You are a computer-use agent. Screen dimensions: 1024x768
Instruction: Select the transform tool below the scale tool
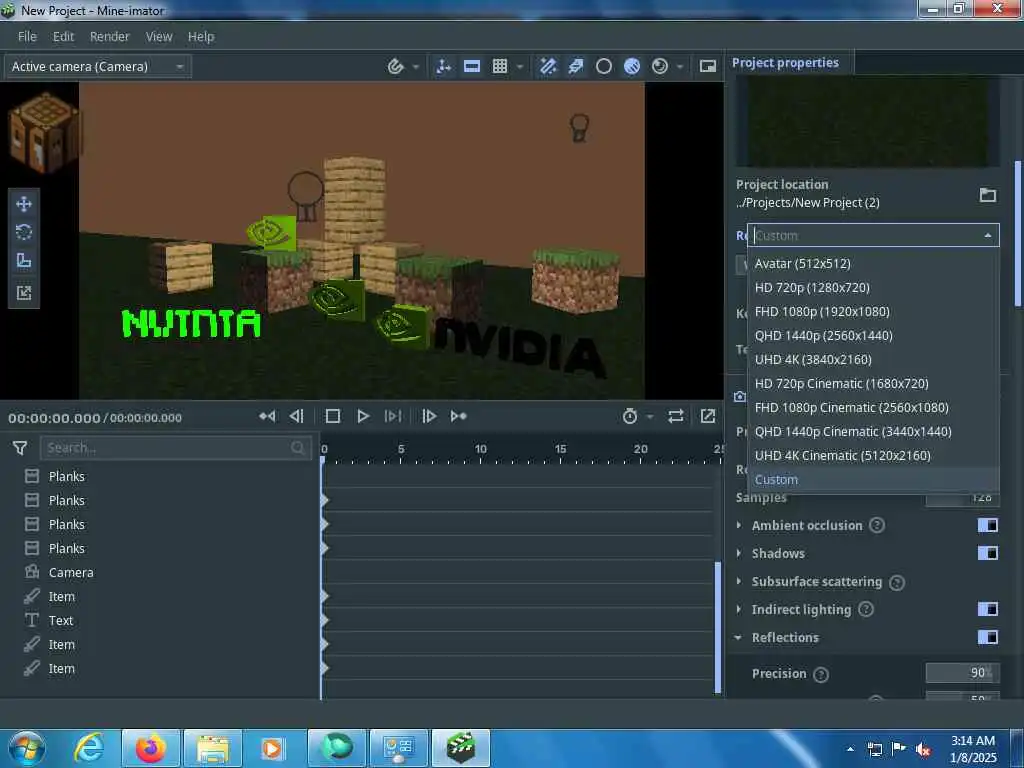pyautogui.click(x=24, y=292)
